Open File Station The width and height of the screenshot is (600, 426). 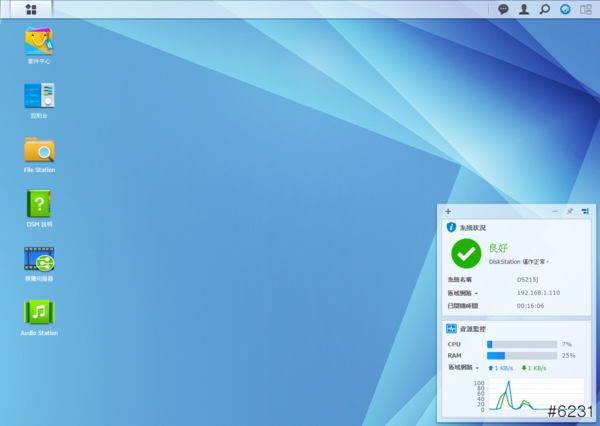pos(39,150)
